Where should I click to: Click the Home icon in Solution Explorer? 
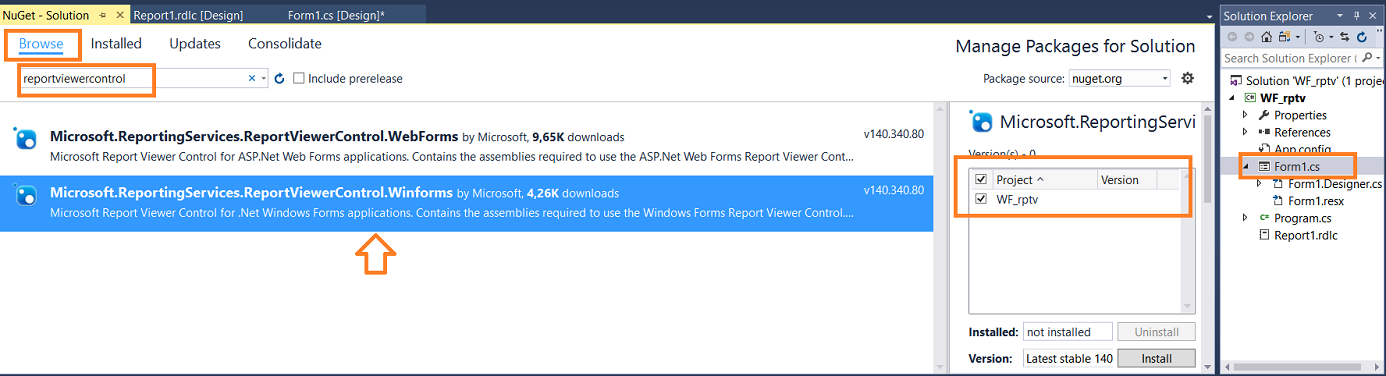[1267, 37]
